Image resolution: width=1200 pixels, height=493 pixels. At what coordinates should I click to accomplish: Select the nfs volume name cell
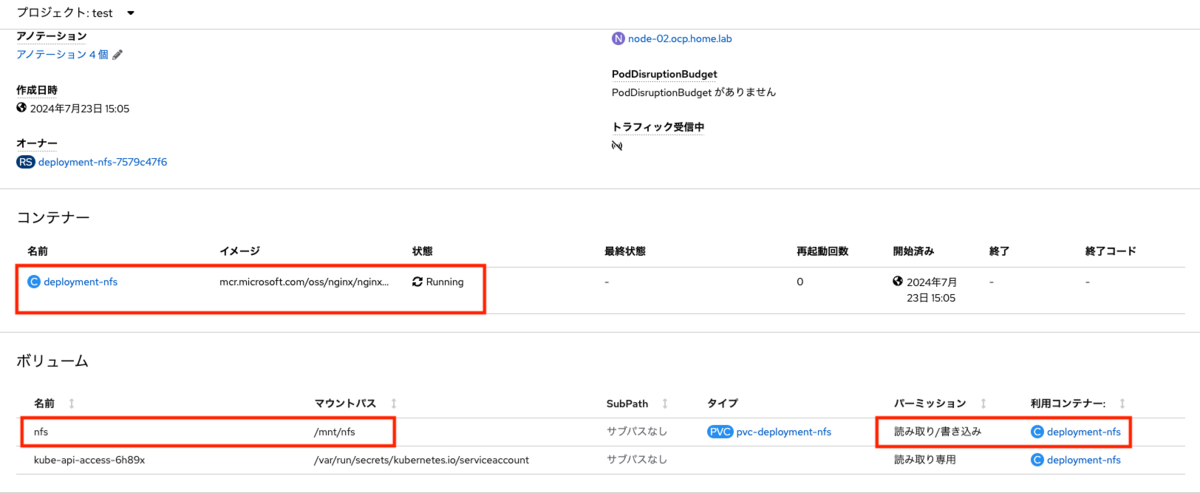(42, 432)
